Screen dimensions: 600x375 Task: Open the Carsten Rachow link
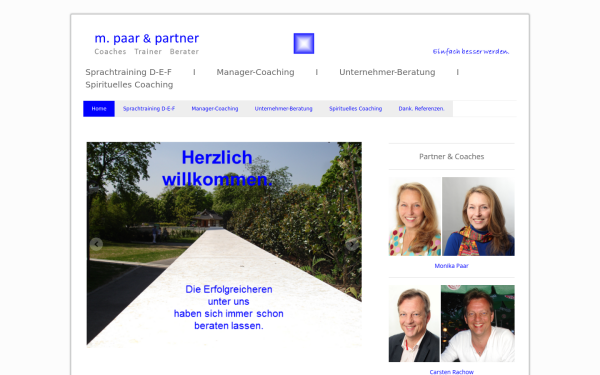[452, 372]
